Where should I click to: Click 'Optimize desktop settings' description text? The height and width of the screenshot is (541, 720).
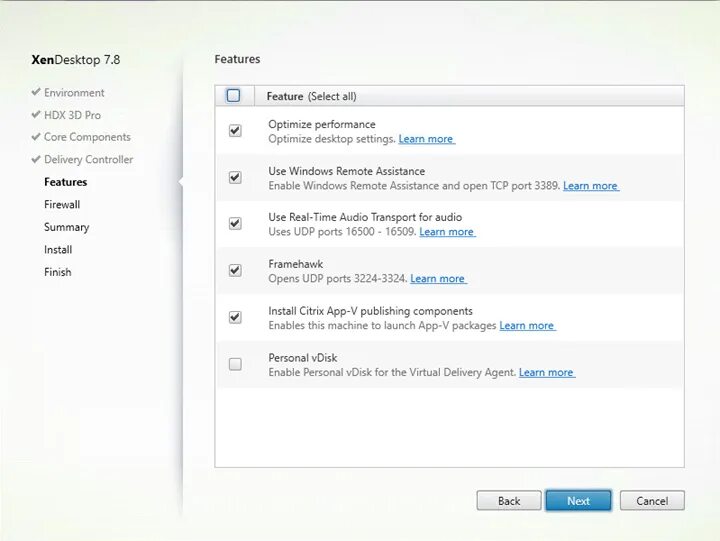(332, 139)
